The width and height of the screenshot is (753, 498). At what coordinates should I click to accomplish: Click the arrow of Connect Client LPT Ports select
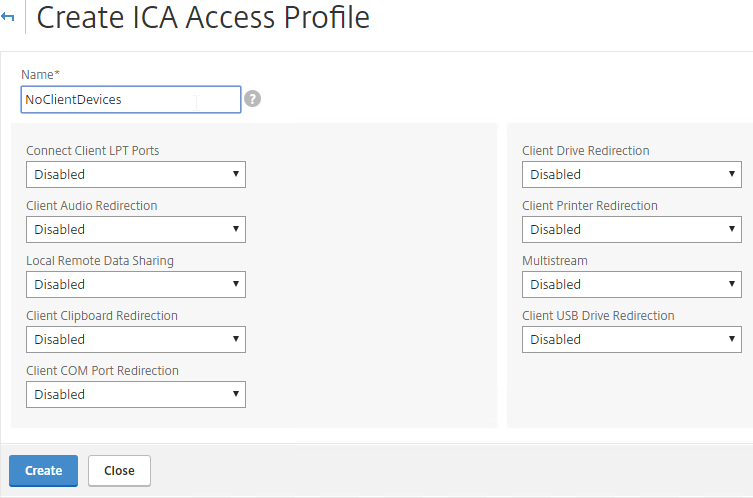click(236, 174)
